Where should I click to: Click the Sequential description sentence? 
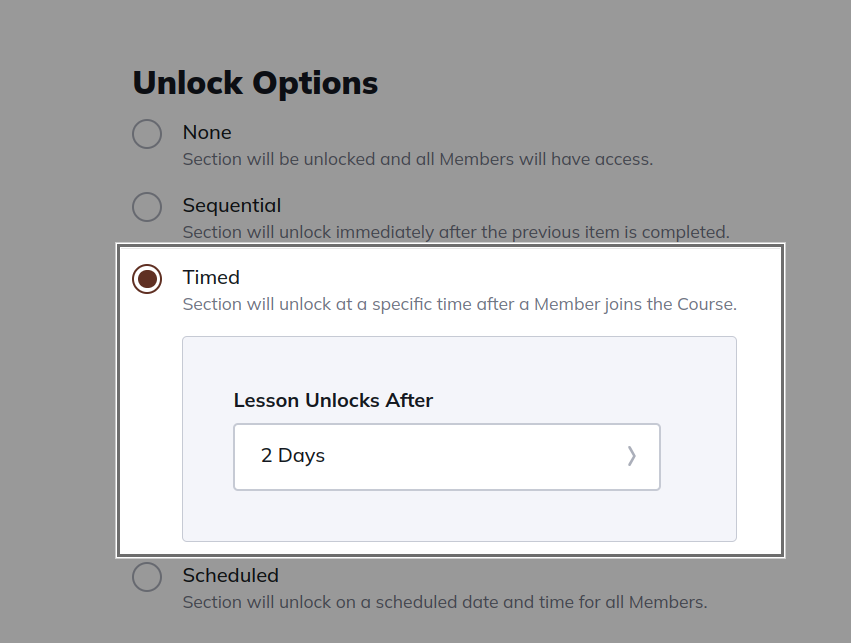point(455,232)
